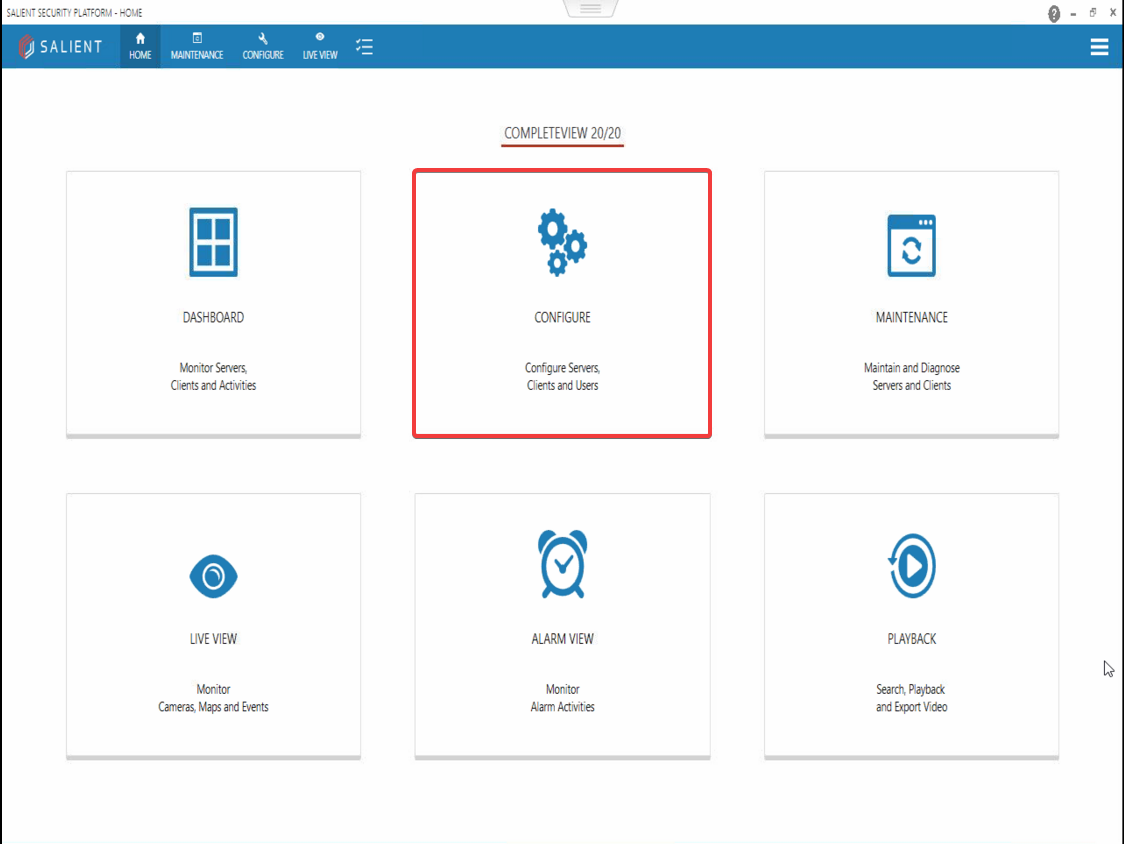This screenshot has width=1124, height=844.
Task: Select the Configure gears icon tile
Action: coord(562,242)
